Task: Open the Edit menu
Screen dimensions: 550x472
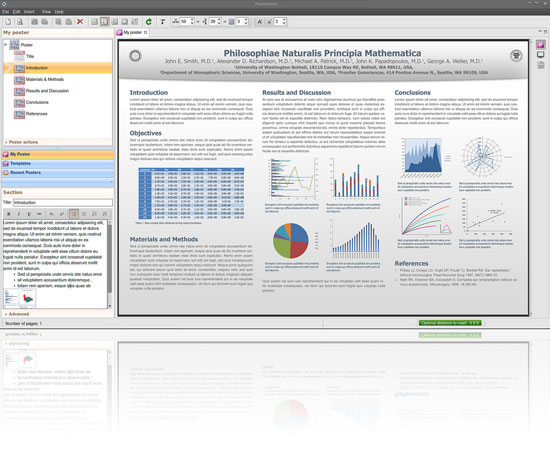Action: (16, 12)
